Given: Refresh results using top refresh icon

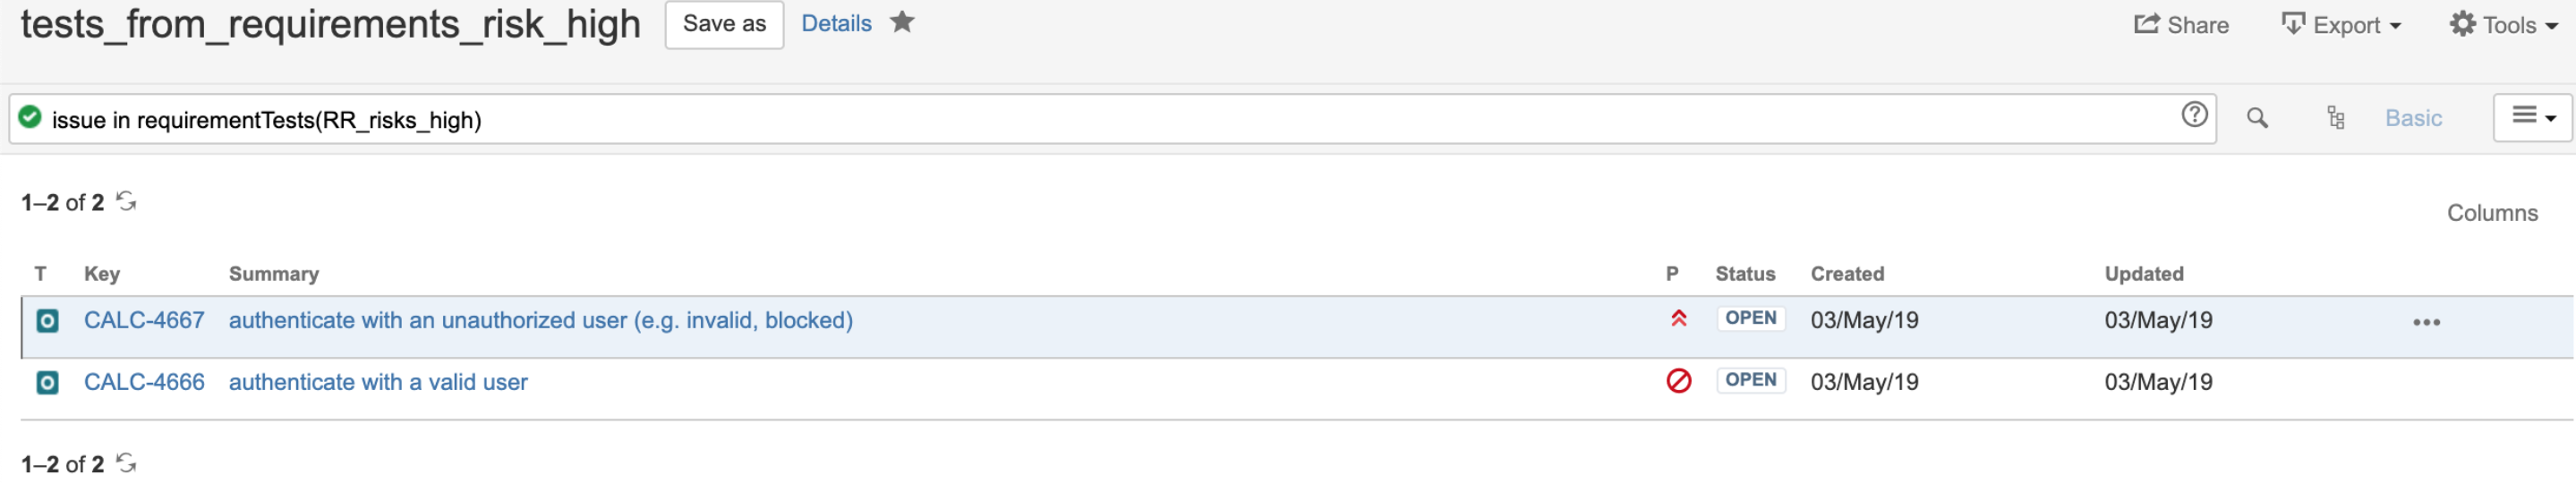Looking at the screenshot, I should [126, 201].
